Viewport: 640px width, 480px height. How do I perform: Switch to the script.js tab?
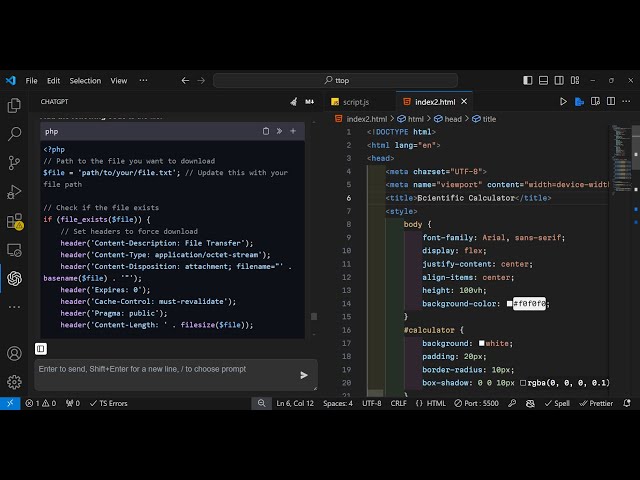click(x=355, y=101)
